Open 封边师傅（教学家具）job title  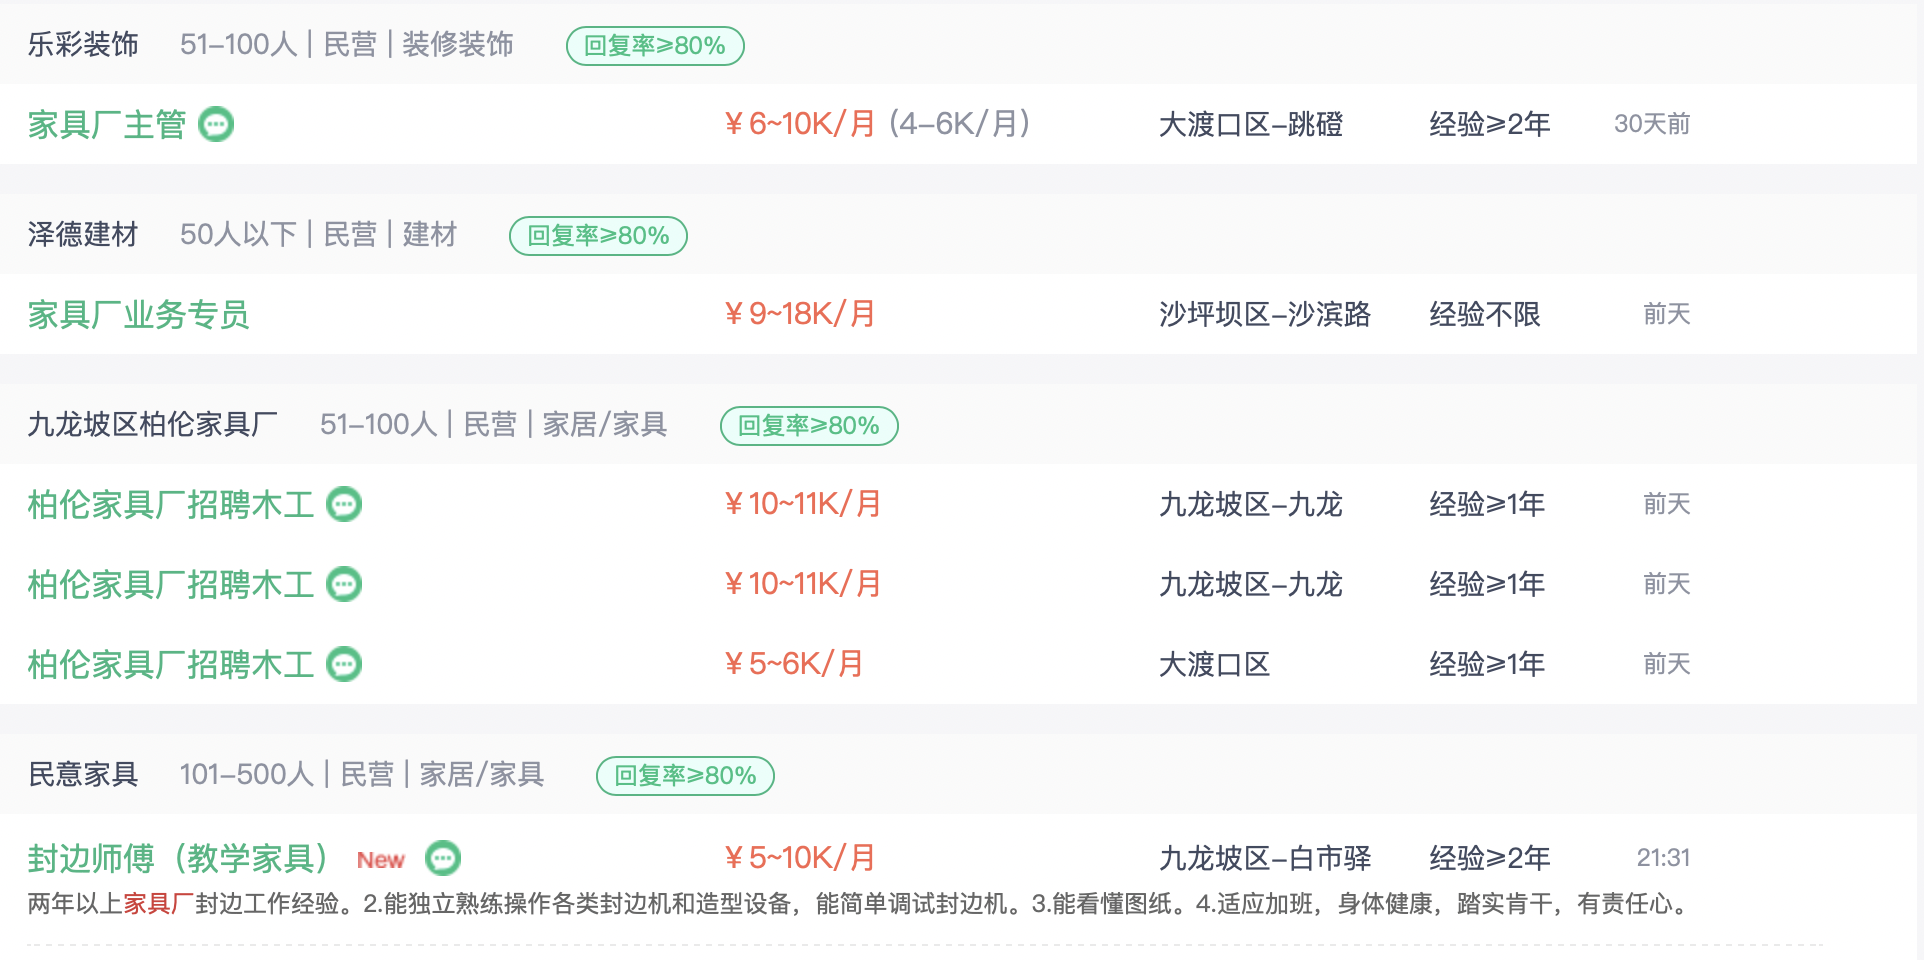pos(178,858)
